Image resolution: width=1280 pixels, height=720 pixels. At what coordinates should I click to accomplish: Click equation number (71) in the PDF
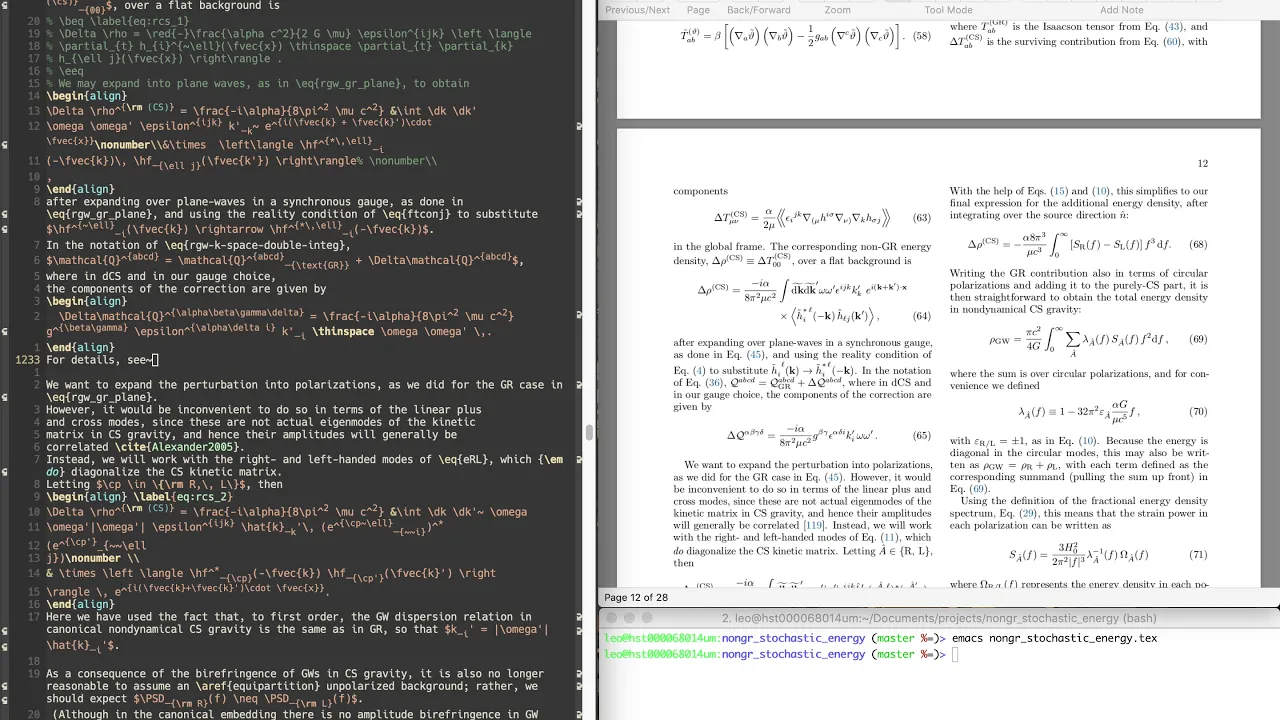(x=1198, y=555)
